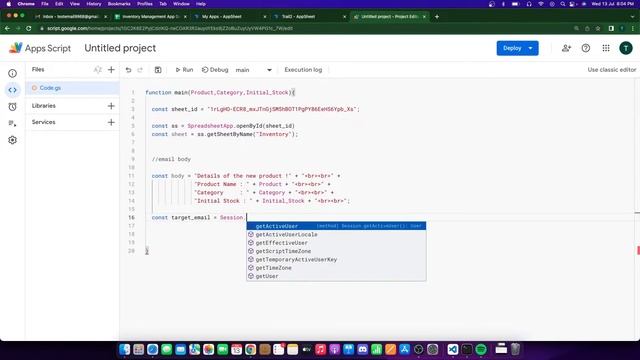640x360 pixels.
Task: Switch to Inventory Management App tab
Action: (150, 17)
